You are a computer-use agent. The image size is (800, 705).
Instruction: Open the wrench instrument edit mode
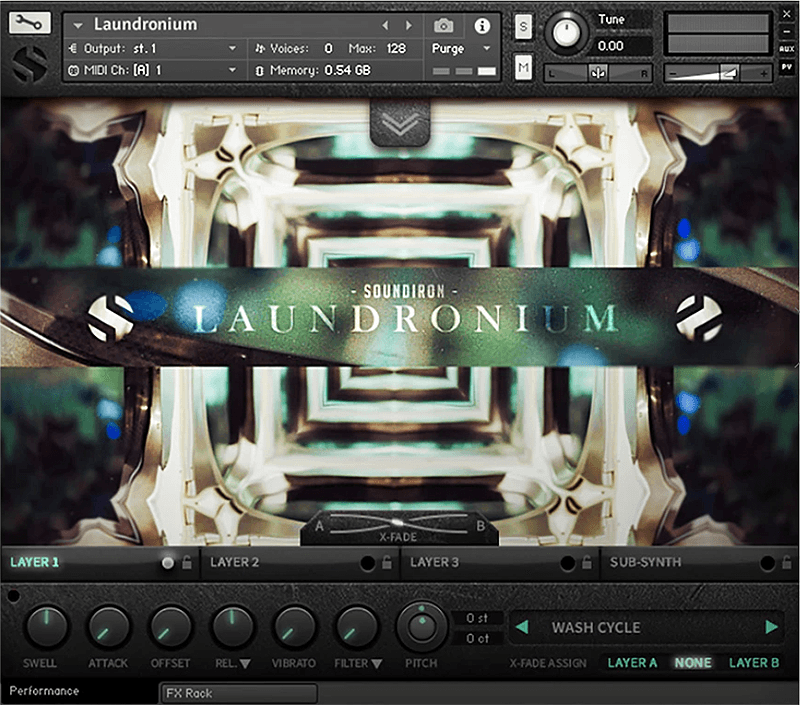coord(30,23)
